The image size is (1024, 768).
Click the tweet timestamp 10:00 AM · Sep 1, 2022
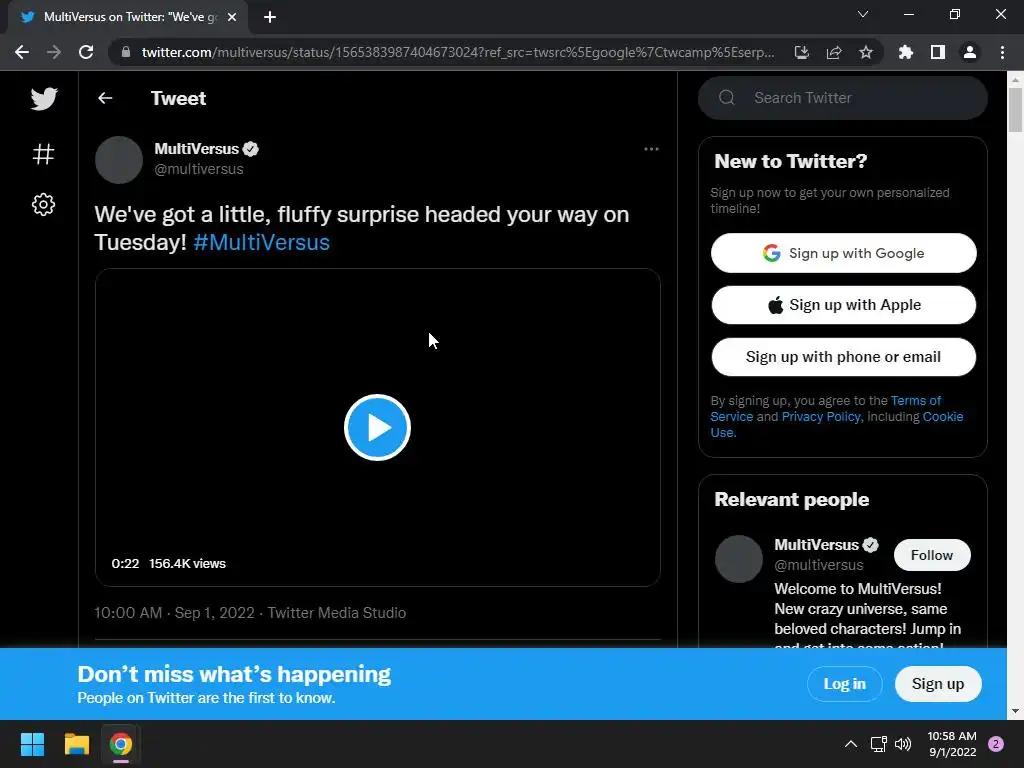coord(174,613)
